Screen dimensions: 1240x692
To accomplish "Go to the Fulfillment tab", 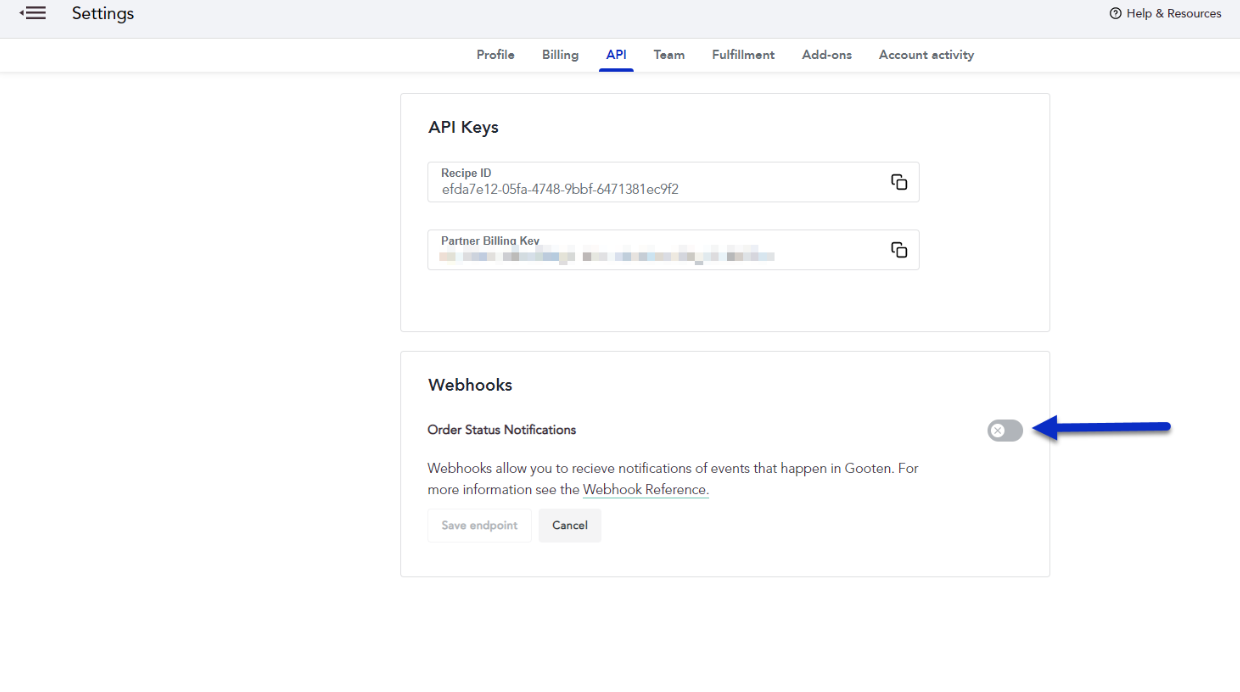I will click(x=743, y=55).
